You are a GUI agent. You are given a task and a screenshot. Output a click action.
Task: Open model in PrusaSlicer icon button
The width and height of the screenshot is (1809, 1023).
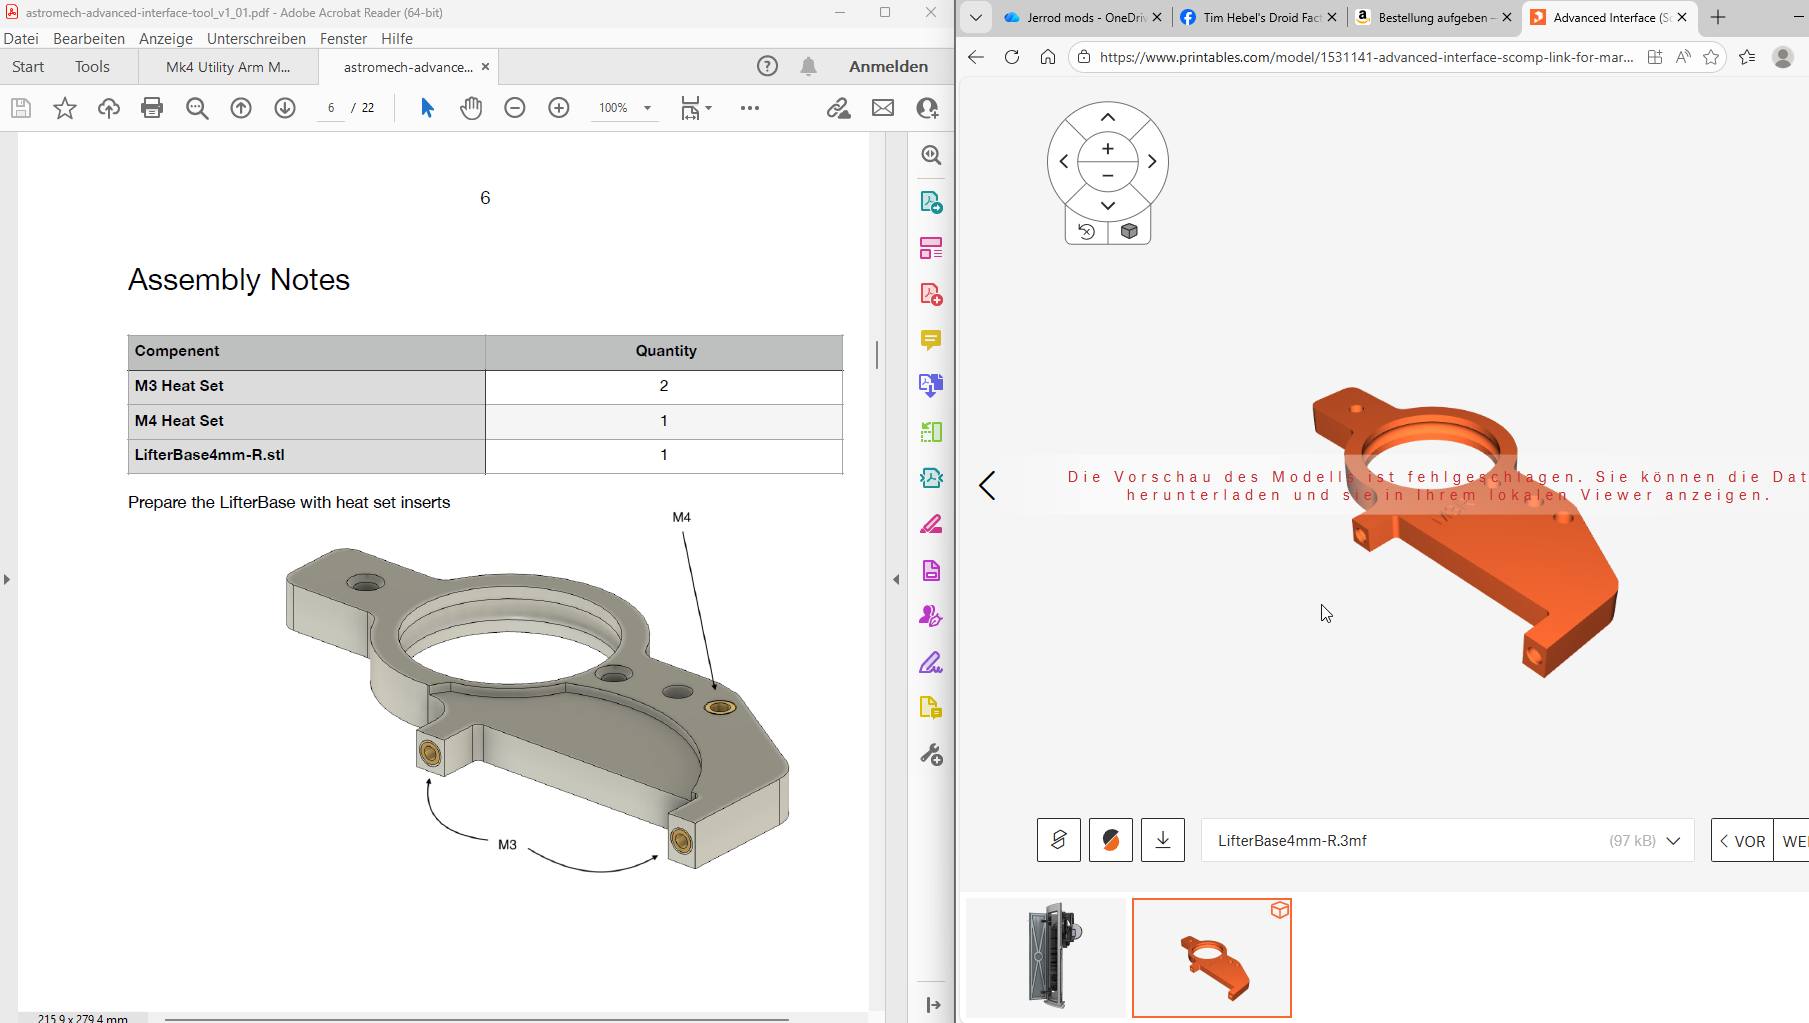[1111, 840]
